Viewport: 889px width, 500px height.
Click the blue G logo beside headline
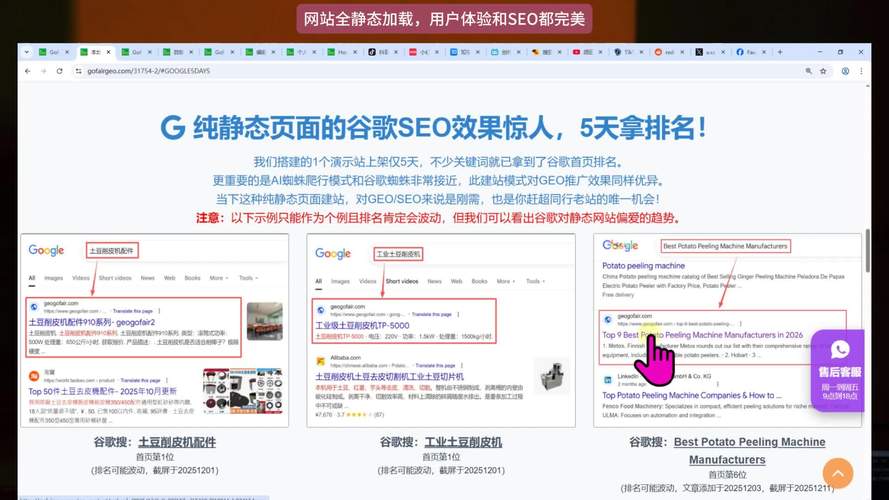pyautogui.click(x=173, y=128)
